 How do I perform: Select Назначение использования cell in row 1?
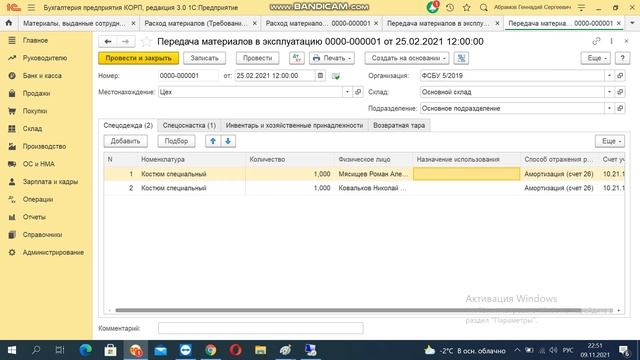tap(467, 174)
